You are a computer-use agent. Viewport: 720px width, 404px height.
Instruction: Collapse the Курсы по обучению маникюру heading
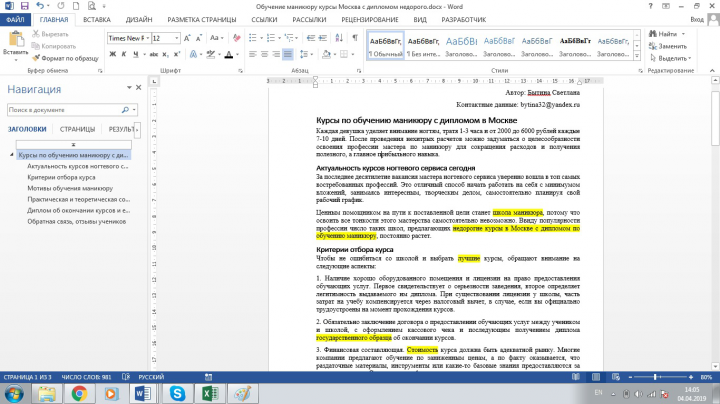[x=12, y=155]
